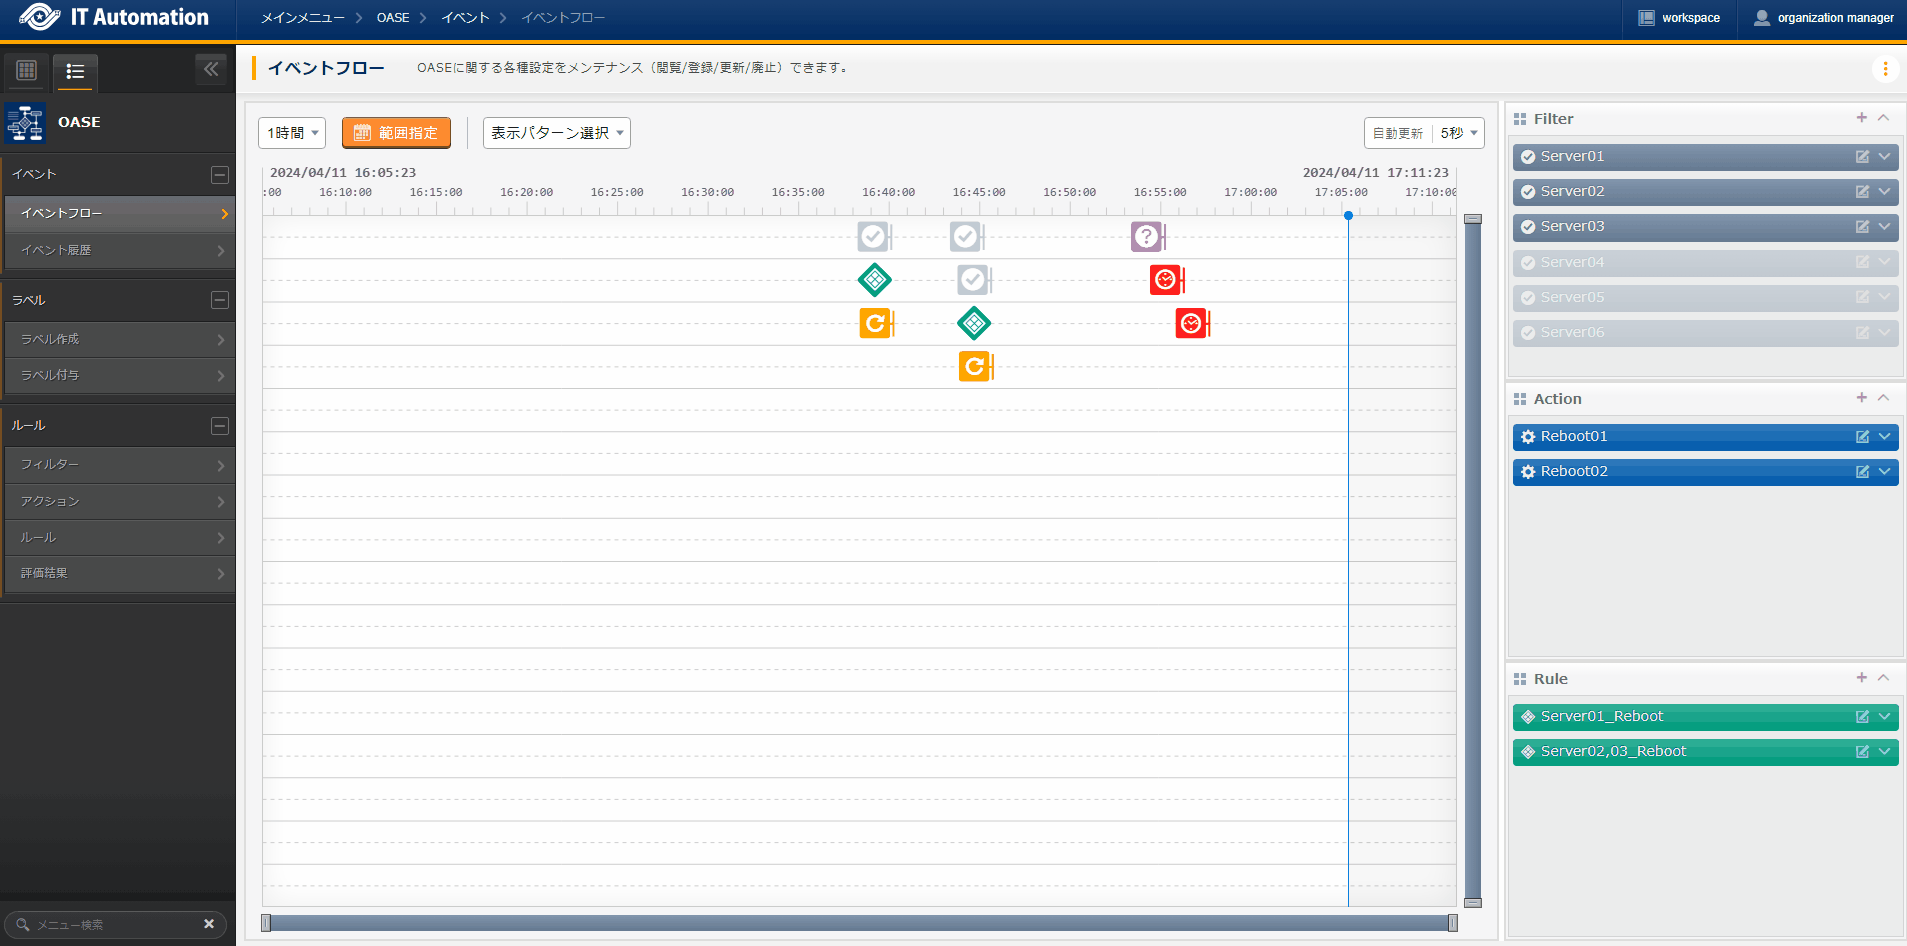Switch to grid menu view icon
Screen dimensions: 1907x946
click(27, 70)
